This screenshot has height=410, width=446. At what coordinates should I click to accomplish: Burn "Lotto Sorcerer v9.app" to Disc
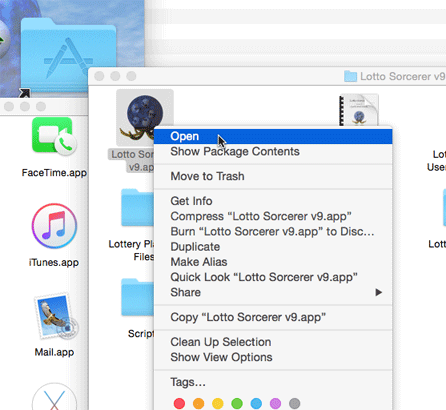[273, 232]
